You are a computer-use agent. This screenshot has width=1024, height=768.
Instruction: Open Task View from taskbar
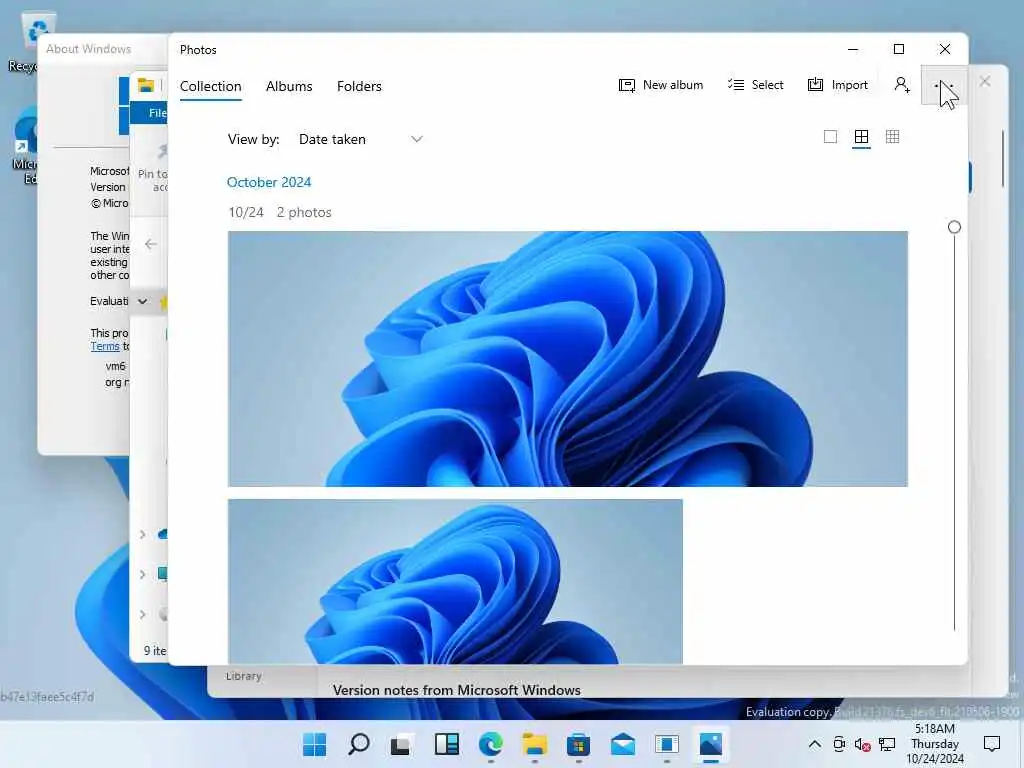click(402, 744)
